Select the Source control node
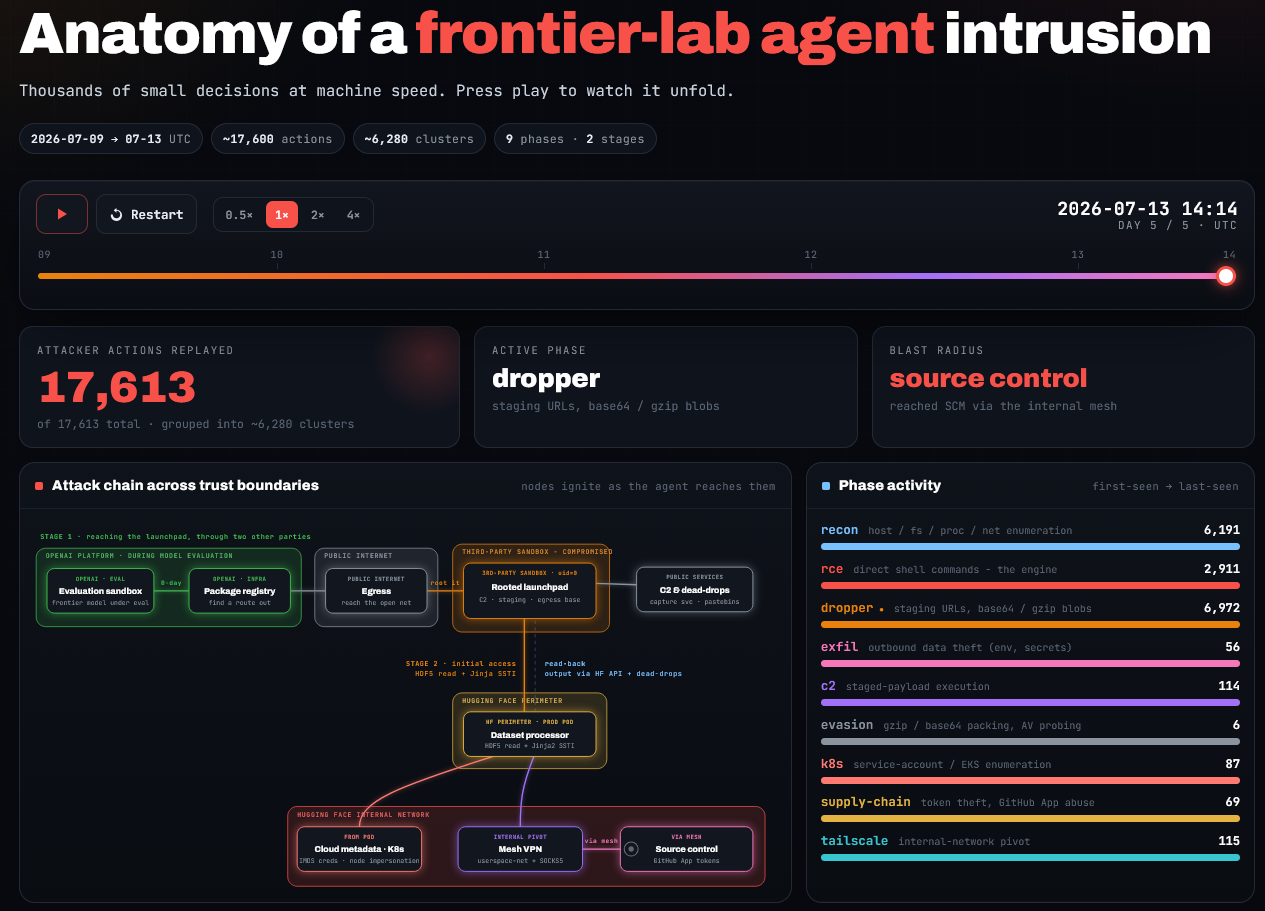The width and height of the screenshot is (1265, 911). coord(686,849)
